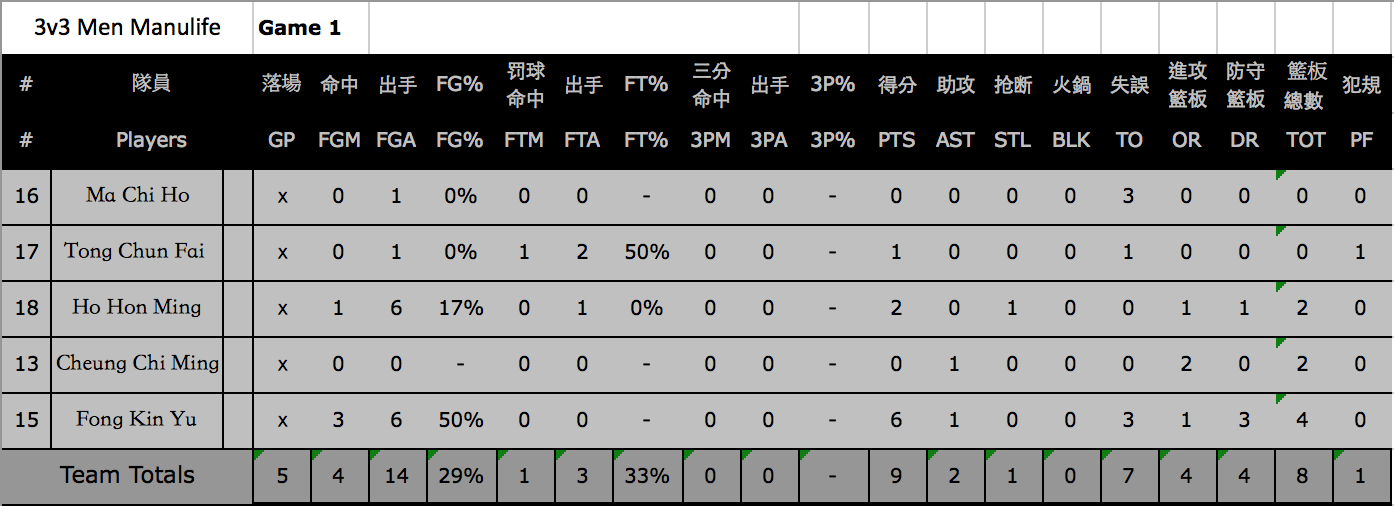
Task: Select the 'Cheung Chi Ming' name cell
Action: point(138,363)
